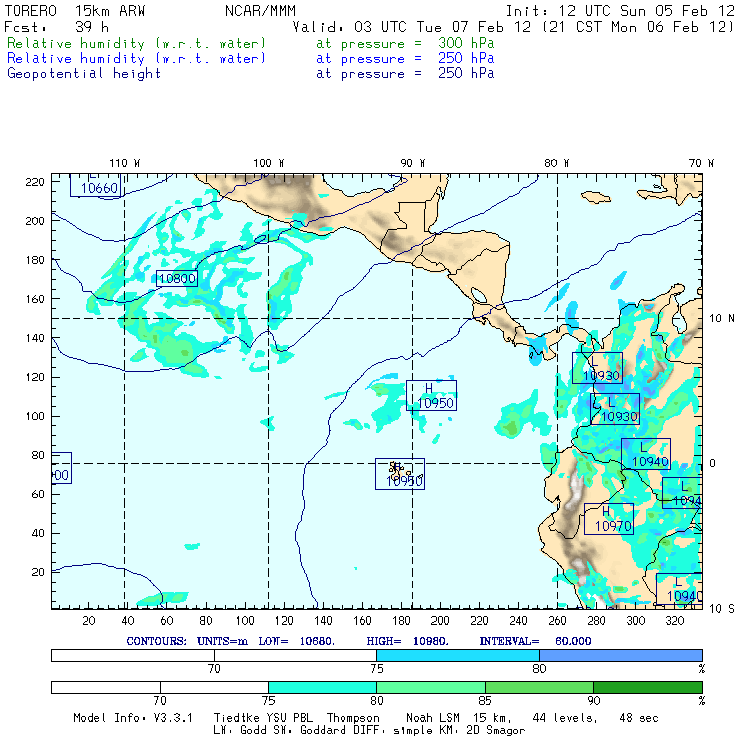Click the '110 W' longitude label
Viewport: 740px width, 740px height.
[125, 163]
